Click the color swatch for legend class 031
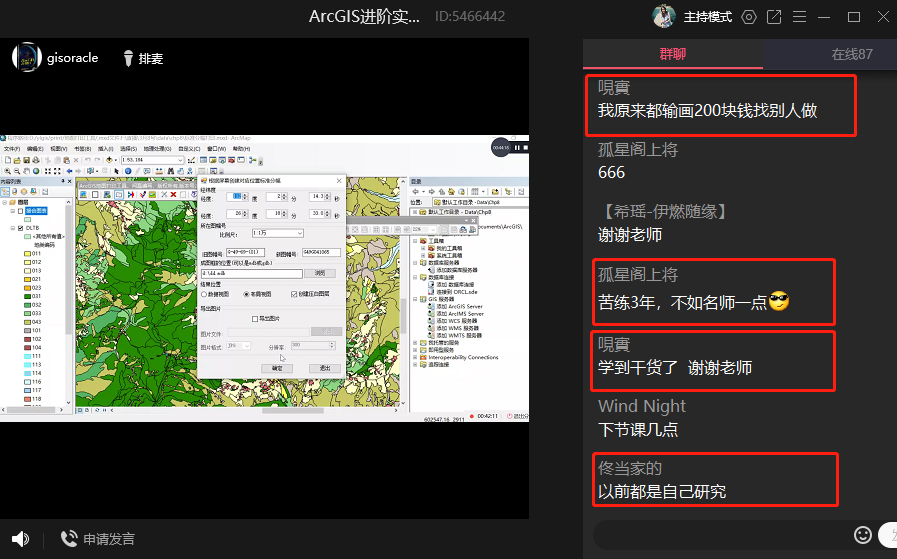This screenshot has height=559, width=897. pyautogui.click(x=27, y=296)
